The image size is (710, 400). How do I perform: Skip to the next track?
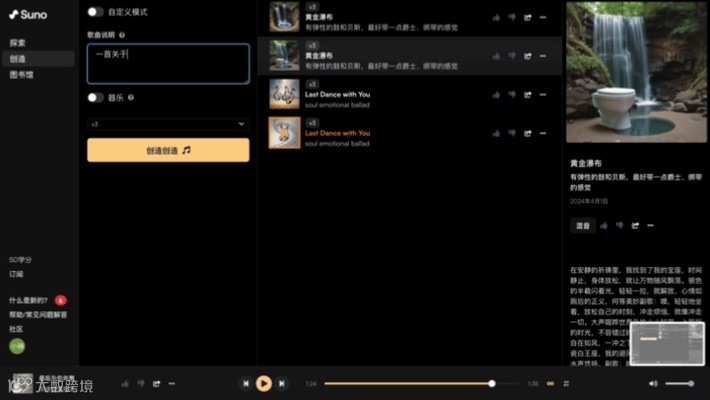[282, 384]
